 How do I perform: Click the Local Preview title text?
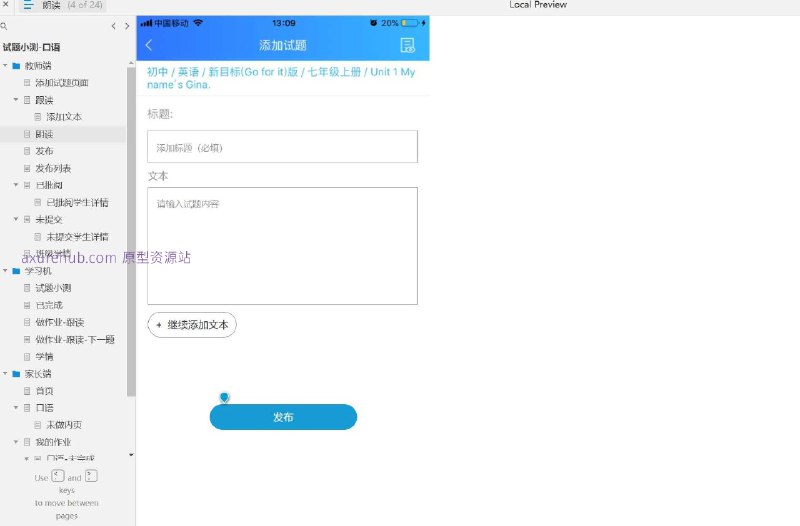click(x=538, y=5)
